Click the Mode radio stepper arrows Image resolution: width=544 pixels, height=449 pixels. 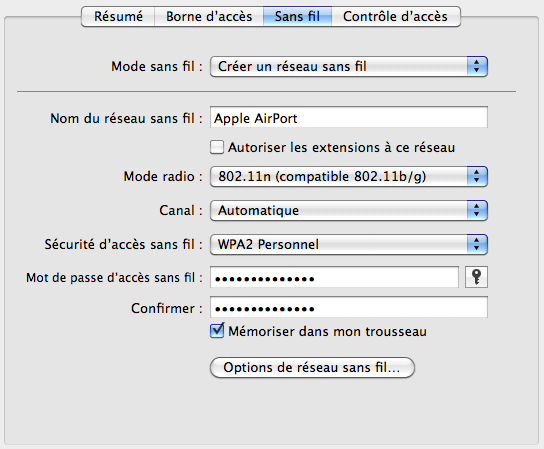pyautogui.click(x=477, y=176)
